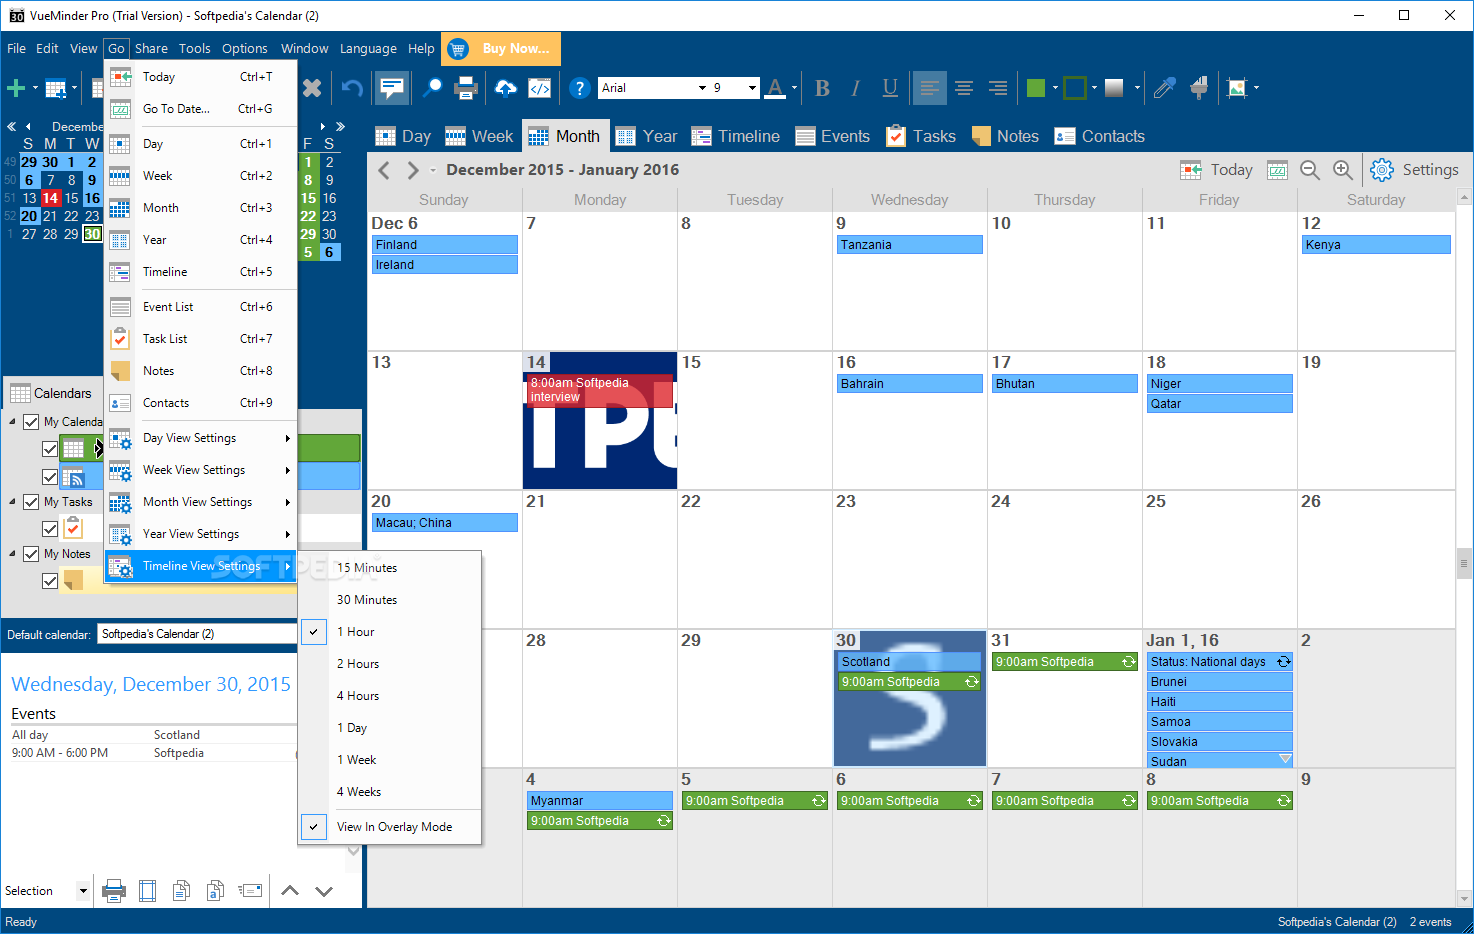Click the Today button in calendar header
Image resolution: width=1474 pixels, height=934 pixels.
click(x=1217, y=170)
